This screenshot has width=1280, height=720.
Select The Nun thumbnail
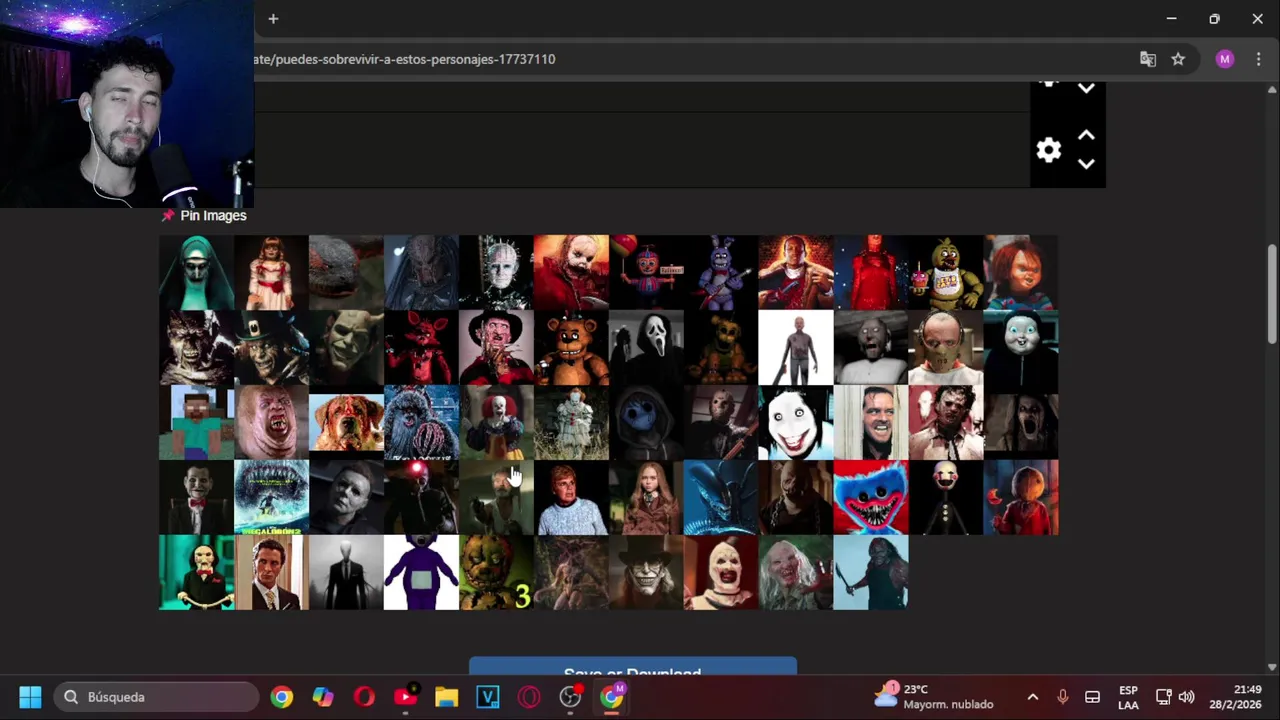(x=196, y=272)
